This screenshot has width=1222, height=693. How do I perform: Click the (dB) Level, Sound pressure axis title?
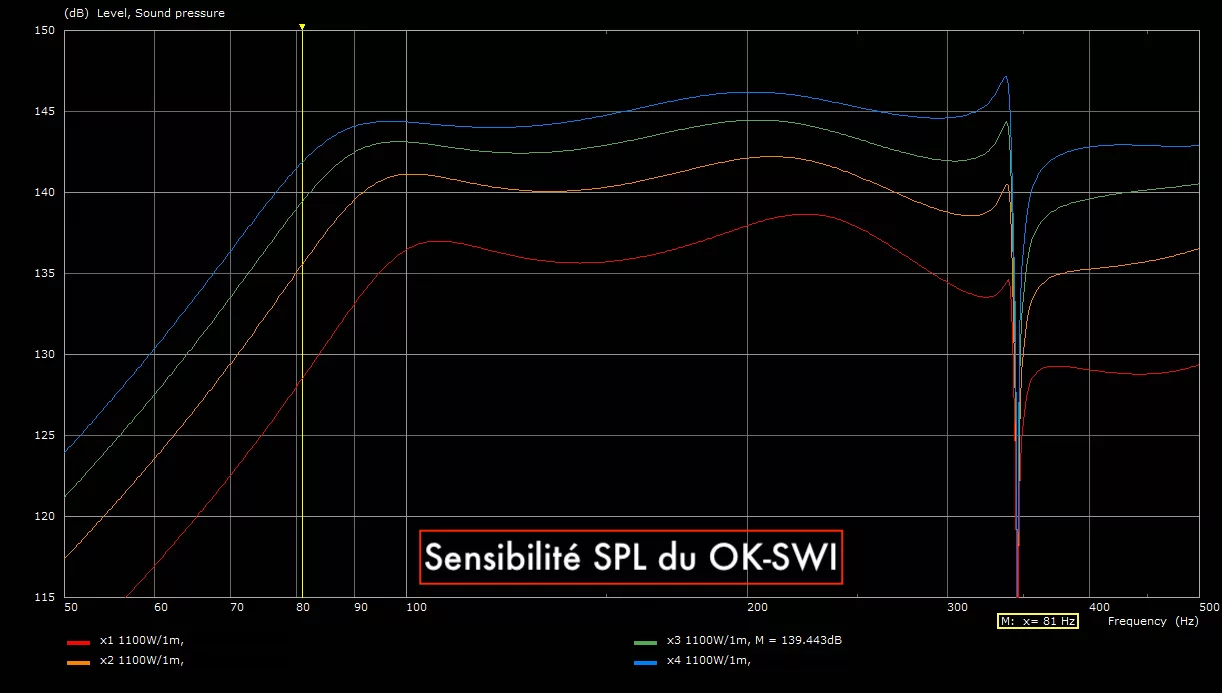[x=144, y=13]
